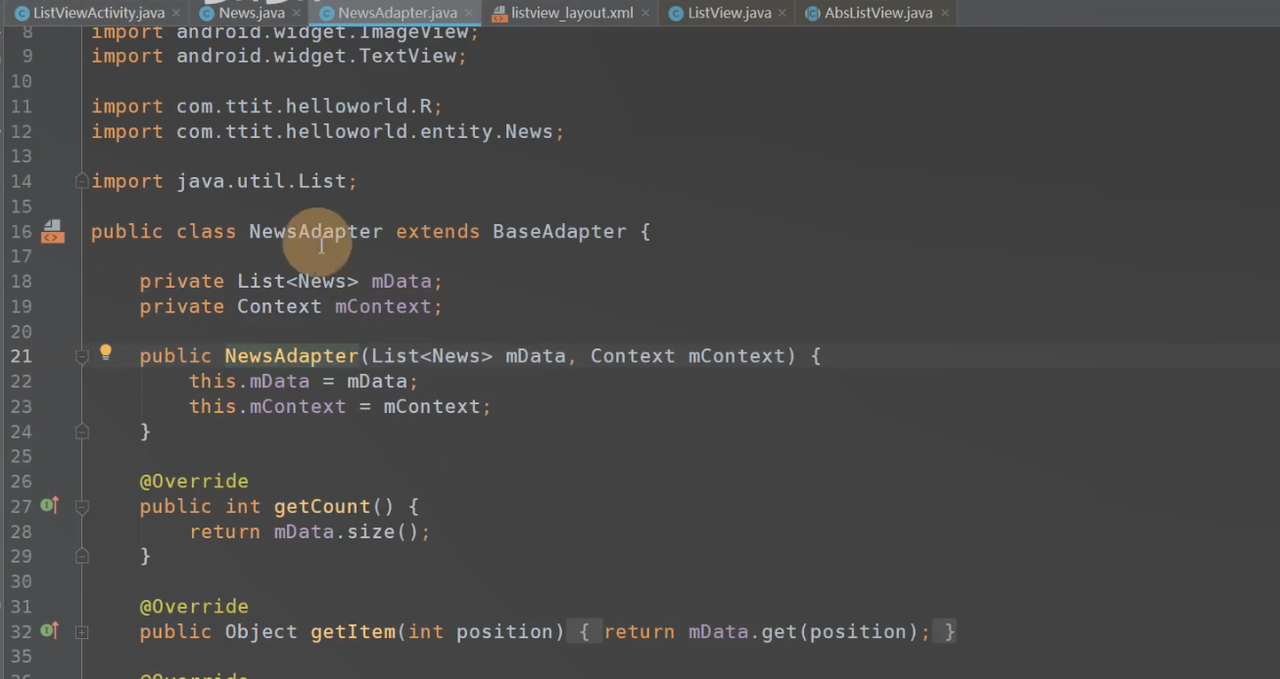Click the getCount end fold marker at line 29
Viewport: 1280px width, 679px height.
tap(82, 556)
